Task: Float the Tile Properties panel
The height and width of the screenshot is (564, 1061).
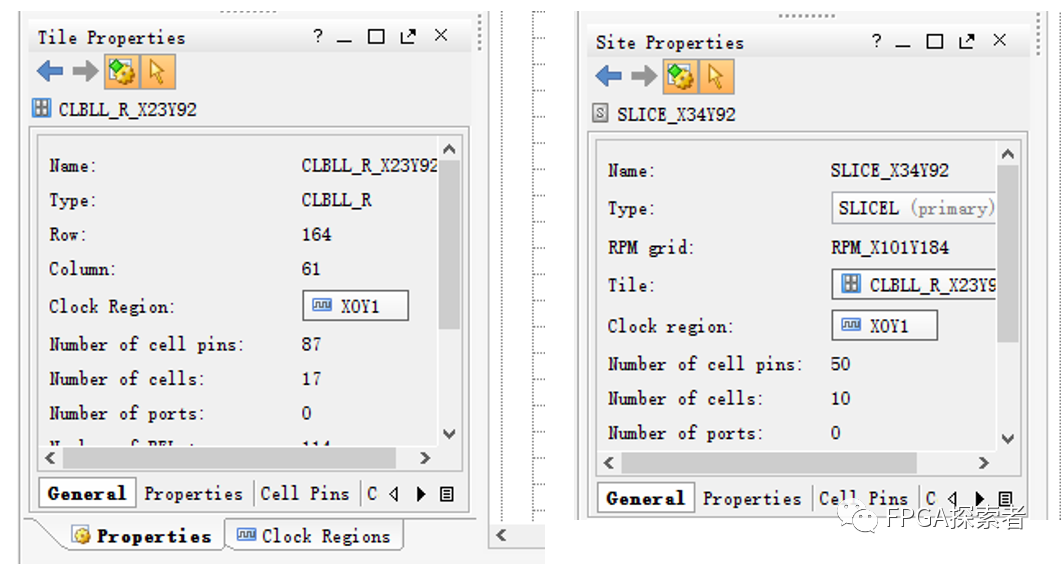Action: tap(408, 36)
